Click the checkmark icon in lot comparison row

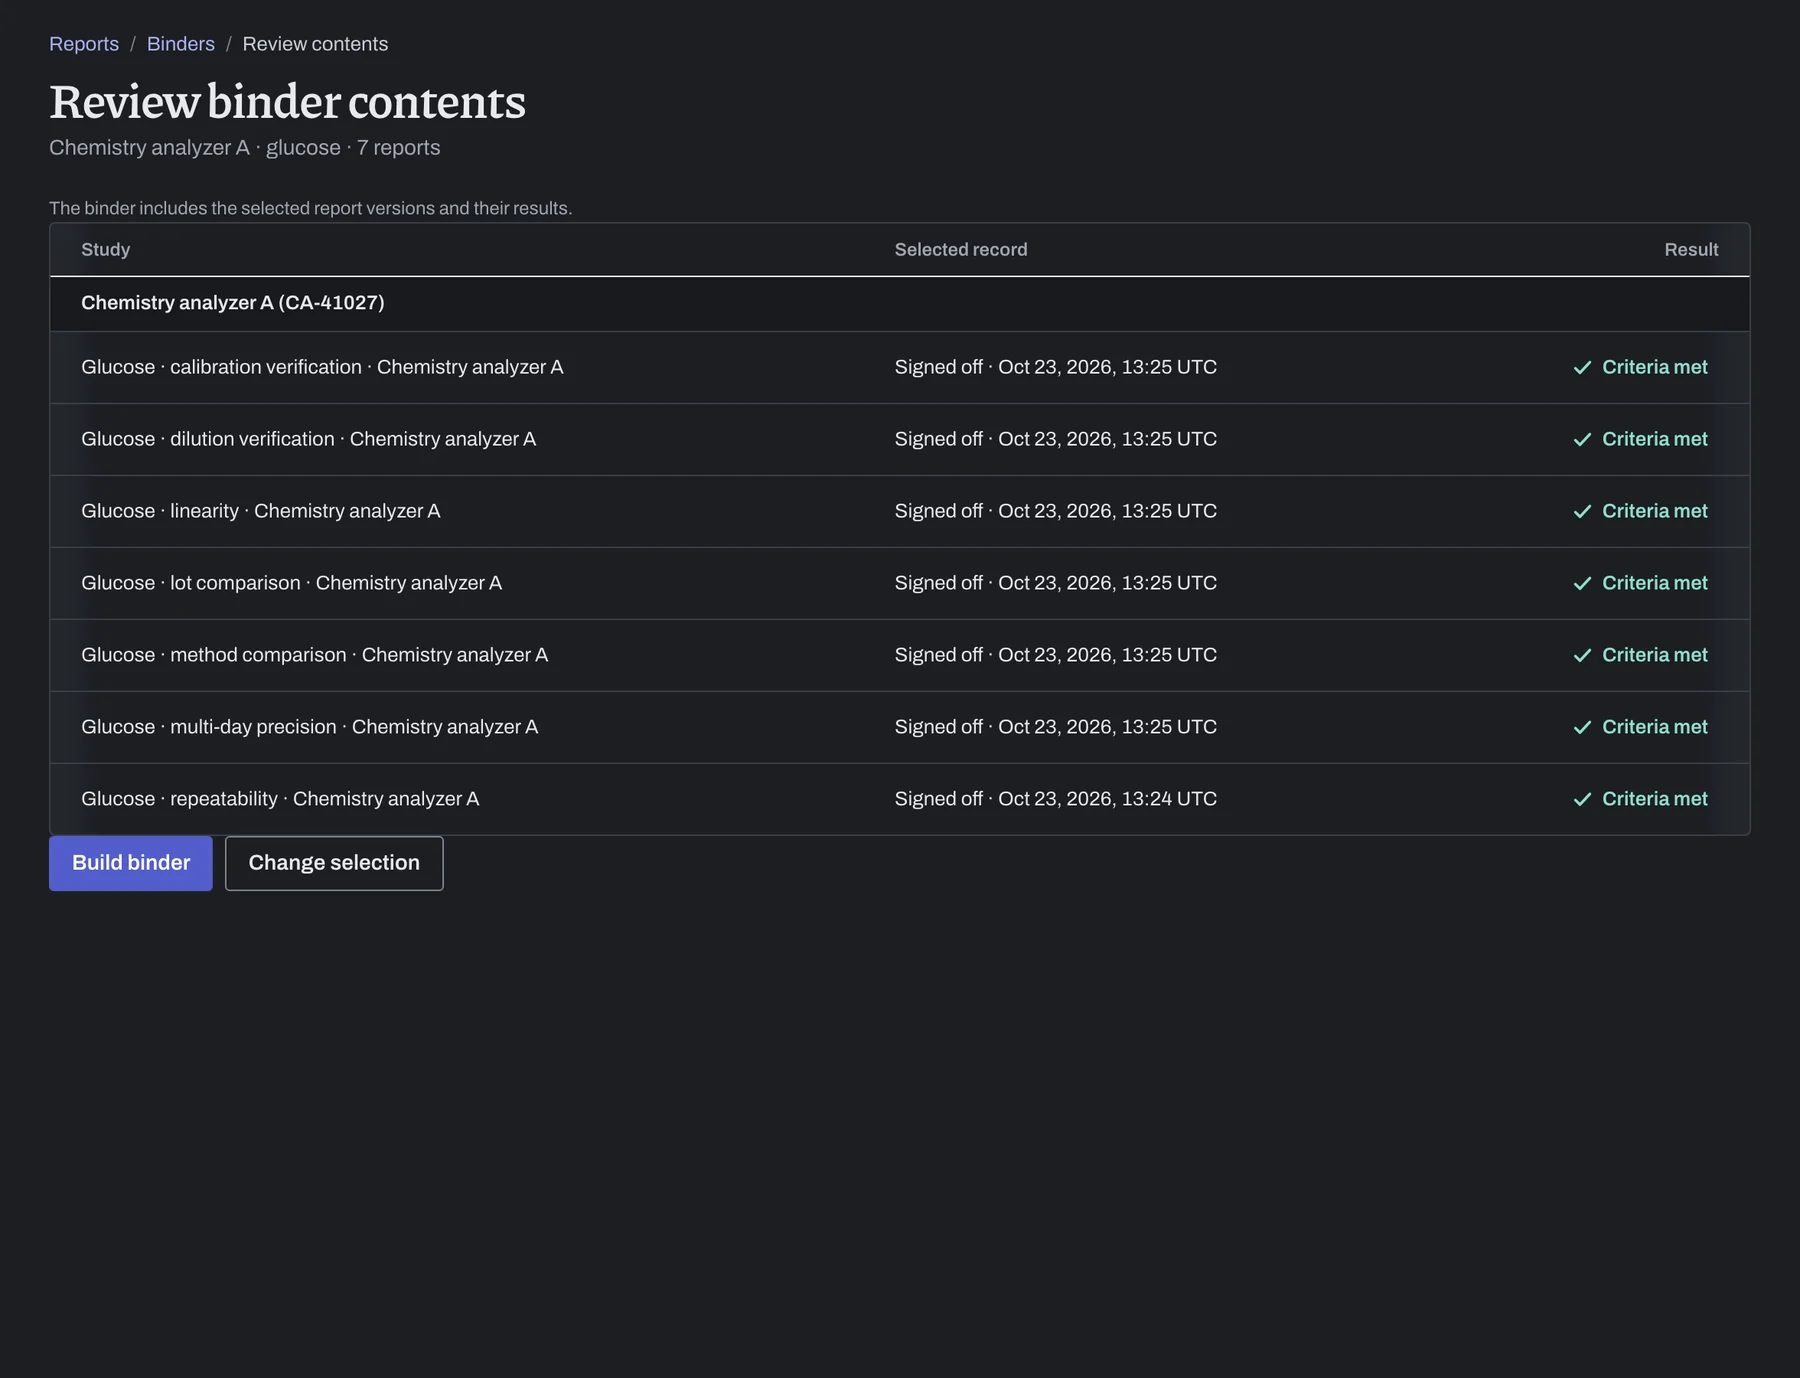1582,584
